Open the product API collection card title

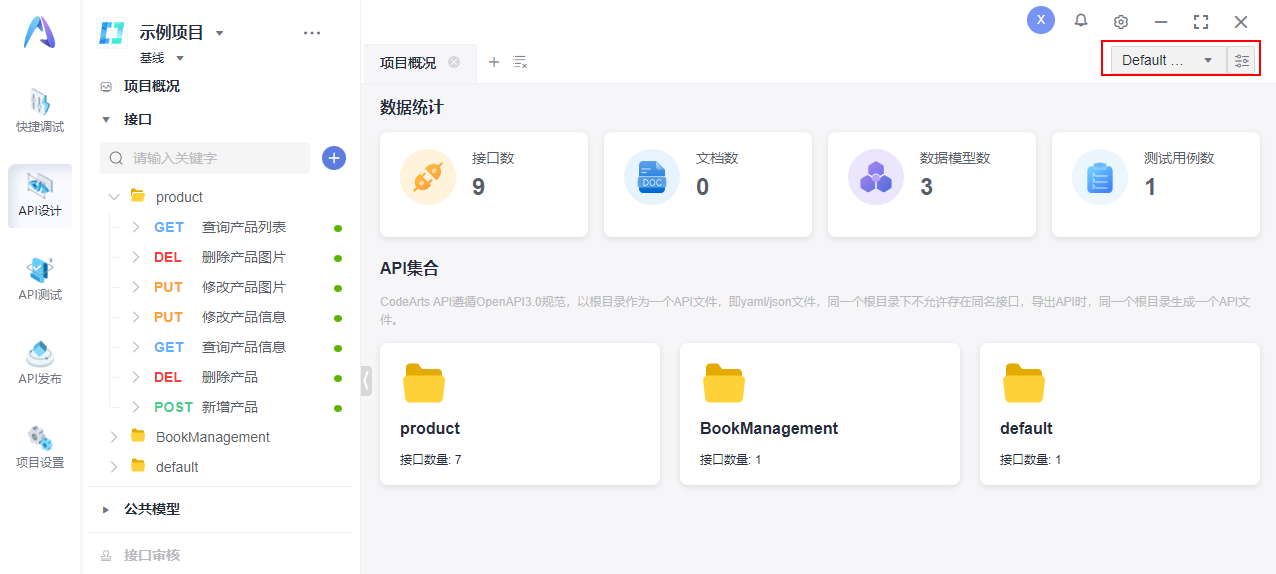(x=430, y=428)
